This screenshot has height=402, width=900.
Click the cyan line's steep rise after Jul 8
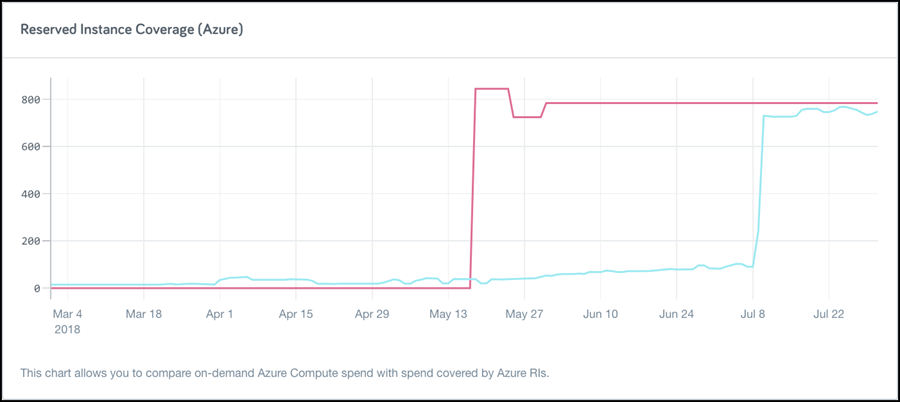point(761,180)
